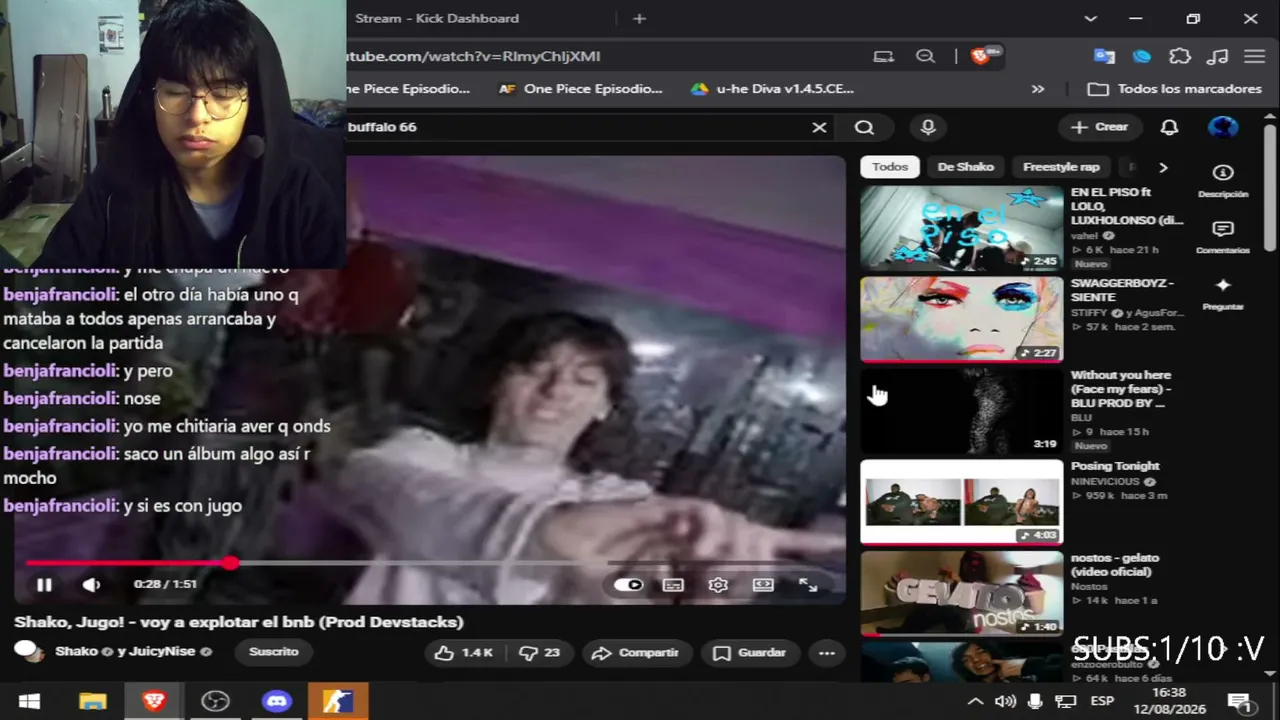The height and width of the screenshot is (720, 1280).
Task: Enter fullscreen video mode
Action: 808,585
